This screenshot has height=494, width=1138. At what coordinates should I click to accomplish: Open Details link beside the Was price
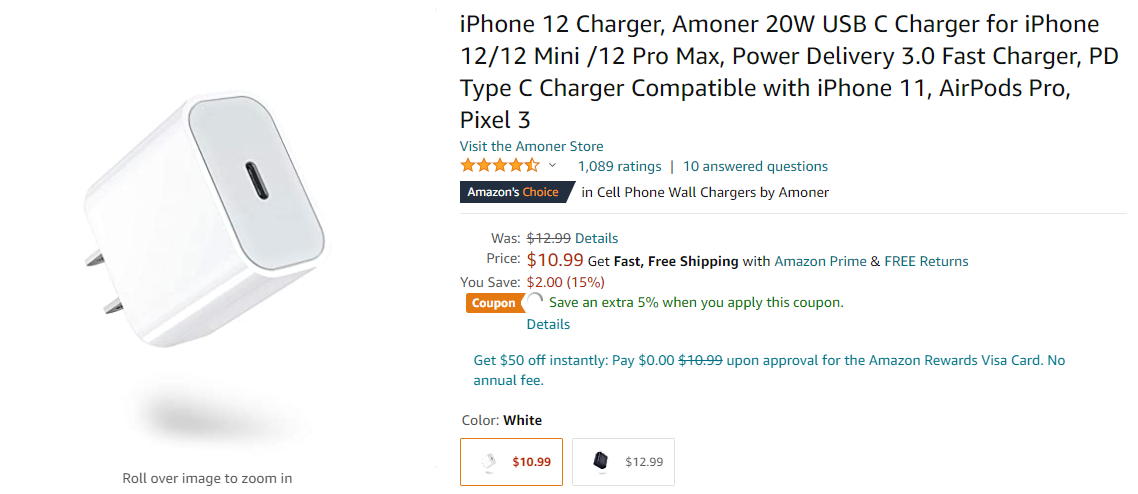(x=596, y=238)
